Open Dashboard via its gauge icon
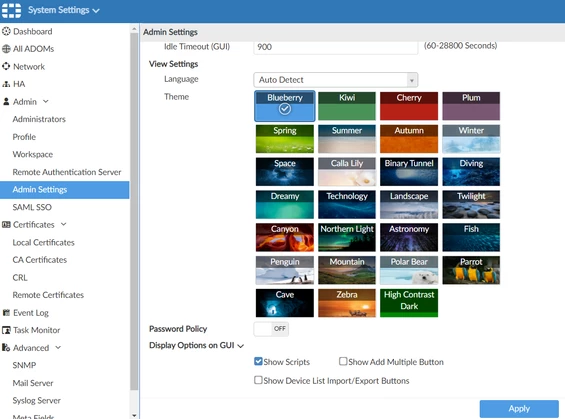The width and height of the screenshot is (565, 419). point(6,31)
